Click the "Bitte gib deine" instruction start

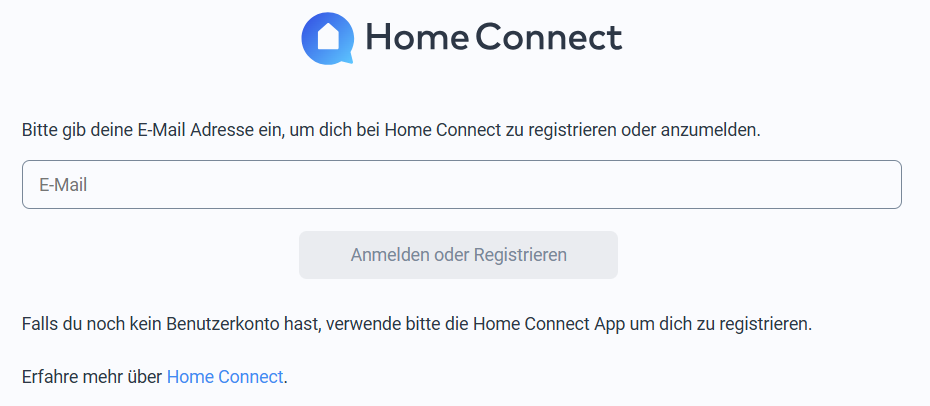pyautogui.click(x=71, y=130)
